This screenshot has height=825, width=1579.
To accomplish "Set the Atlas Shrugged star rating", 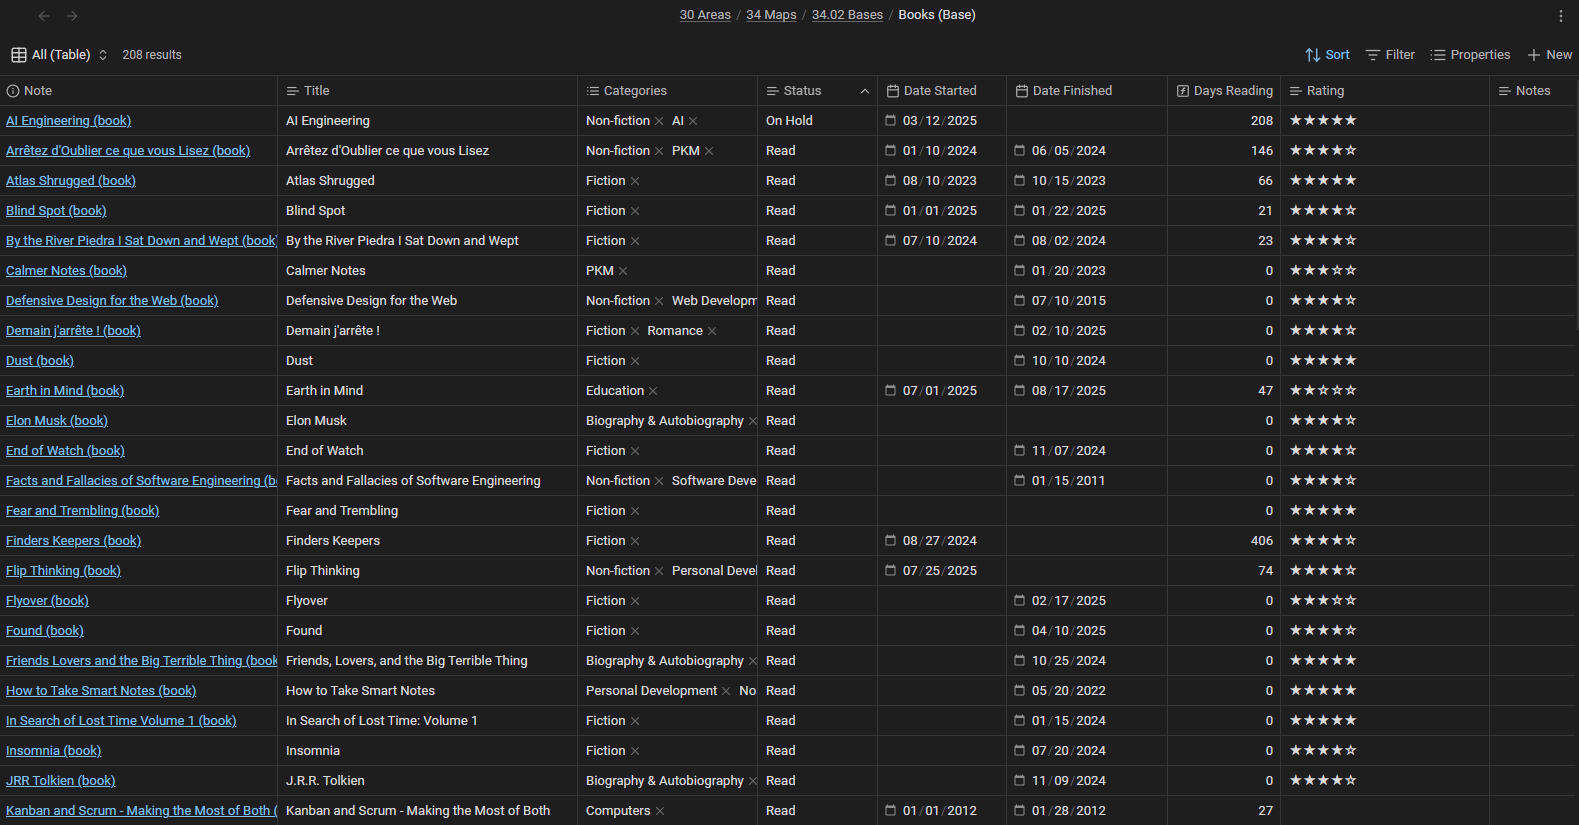I will (1322, 181).
